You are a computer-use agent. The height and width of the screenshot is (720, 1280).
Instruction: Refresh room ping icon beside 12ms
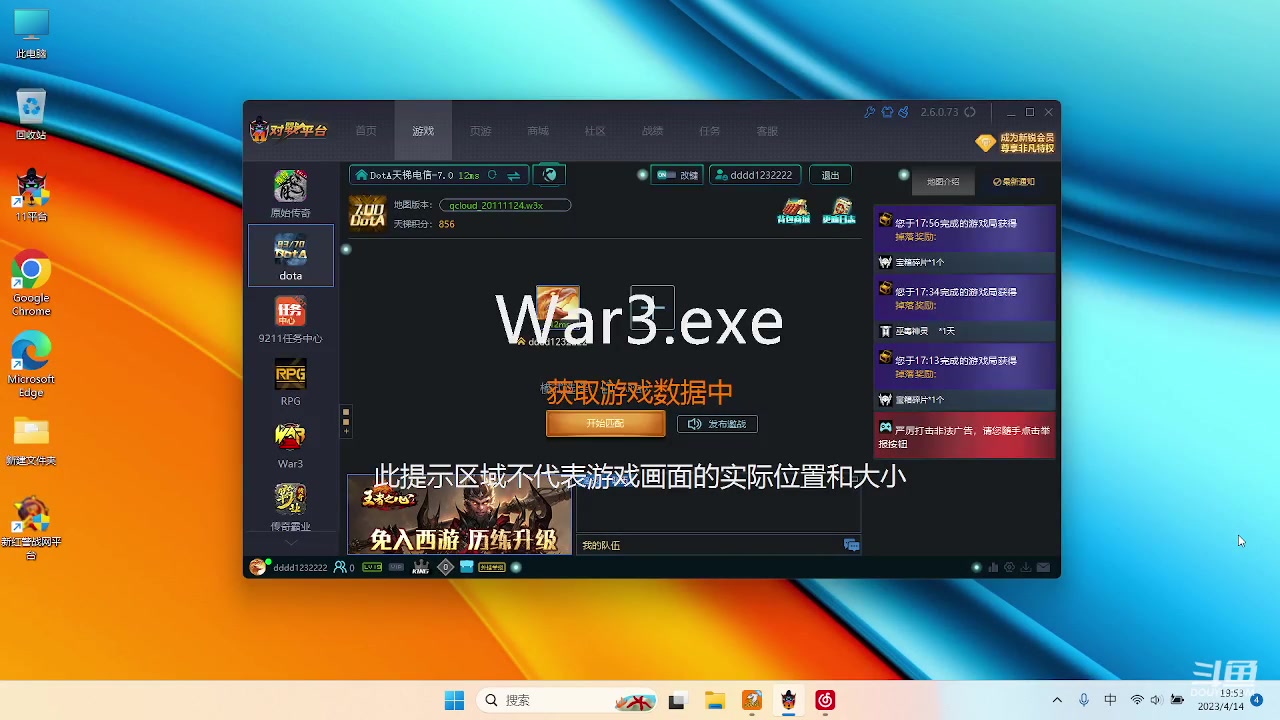point(492,175)
